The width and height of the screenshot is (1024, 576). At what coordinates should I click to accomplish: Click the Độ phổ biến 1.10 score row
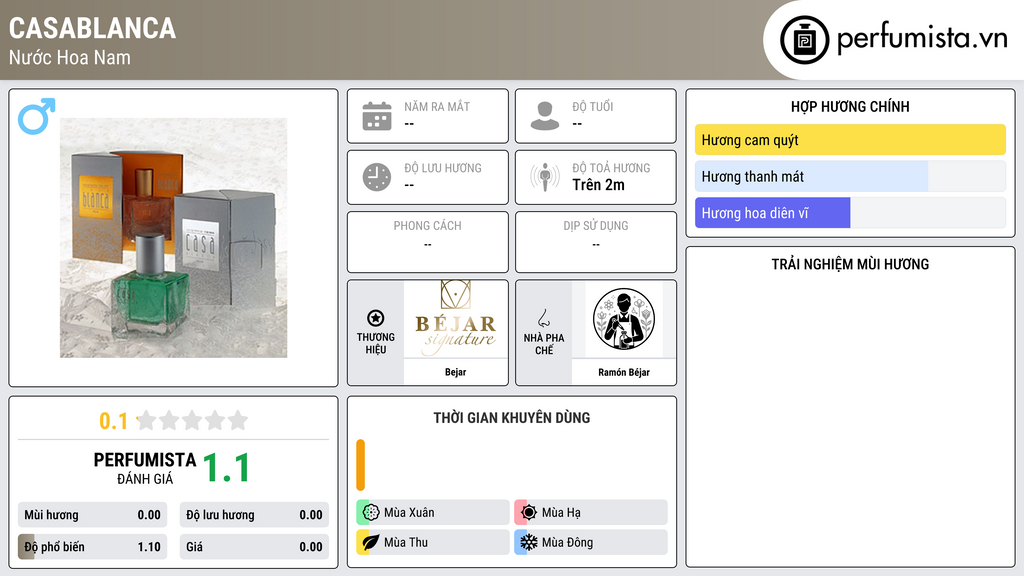point(93,547)
